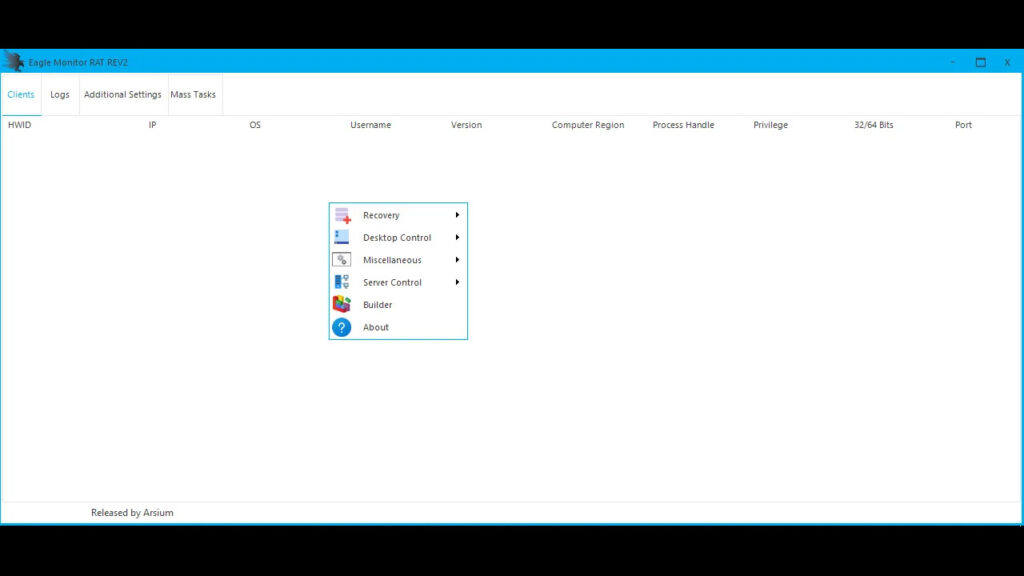
Task: Open the Additional Settings tab
Action: pos(123,95)
